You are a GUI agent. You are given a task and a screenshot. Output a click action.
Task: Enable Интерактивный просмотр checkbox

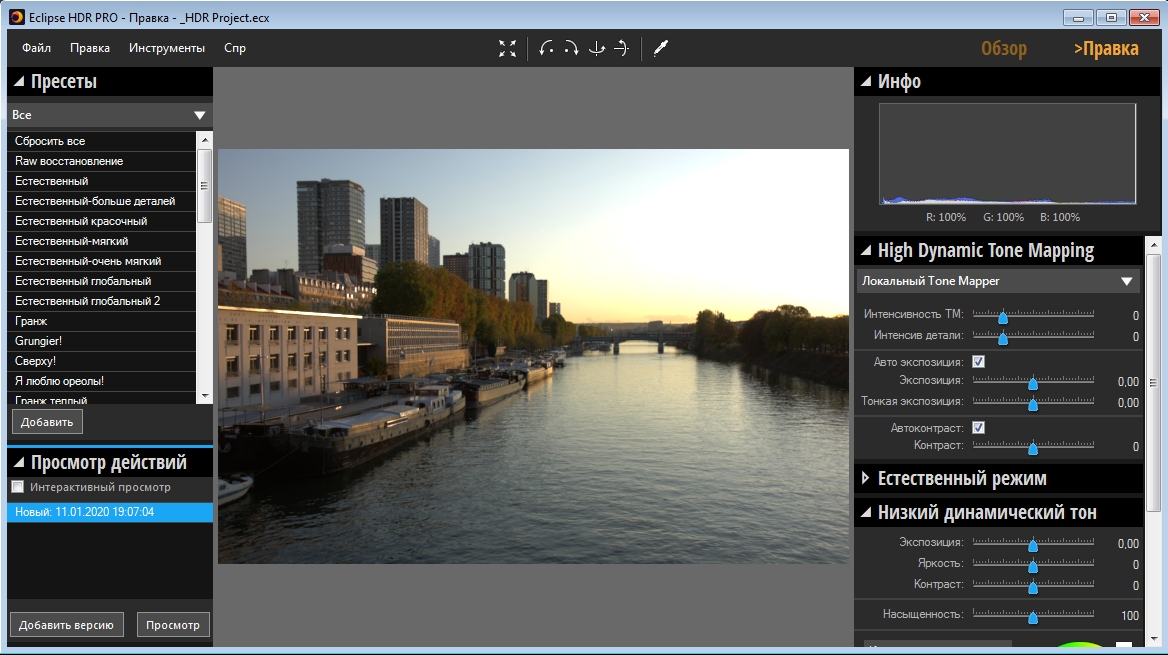click(x=17, y=487)
